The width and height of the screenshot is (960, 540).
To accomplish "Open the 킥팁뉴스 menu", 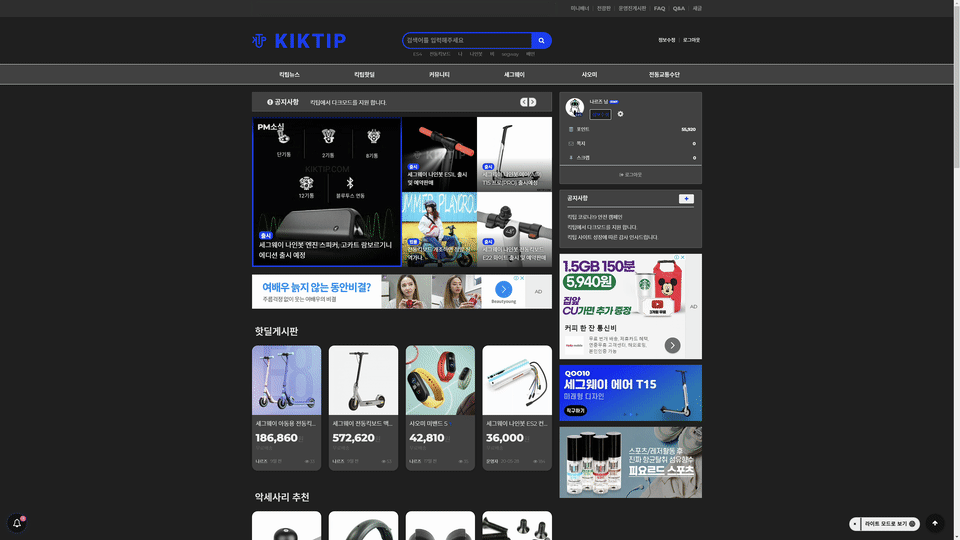I will click(290, 75).
